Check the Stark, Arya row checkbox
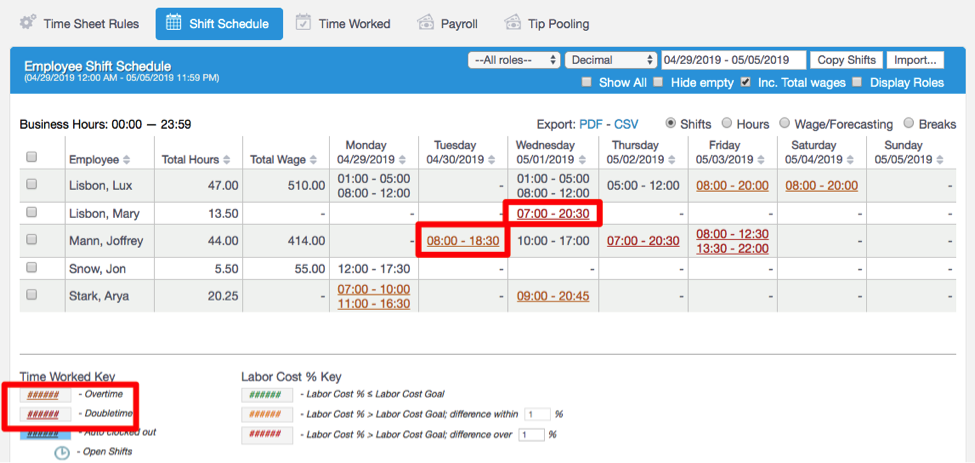 tap(32, 295)
